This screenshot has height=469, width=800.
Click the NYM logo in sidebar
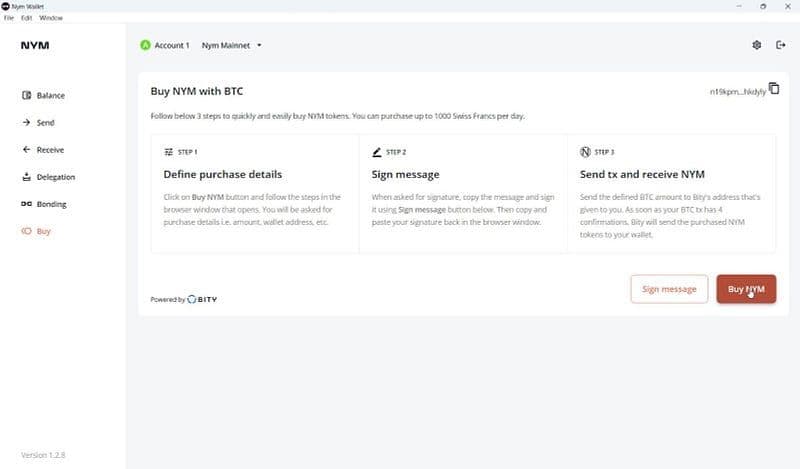click(x=35, y=45)
